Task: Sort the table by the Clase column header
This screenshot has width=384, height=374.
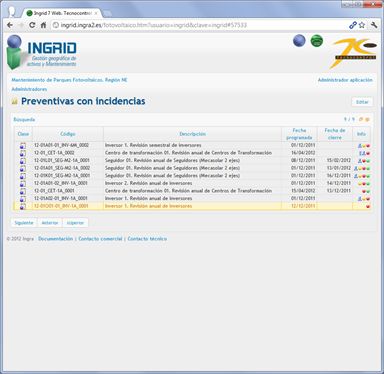Action: [23, 134]
